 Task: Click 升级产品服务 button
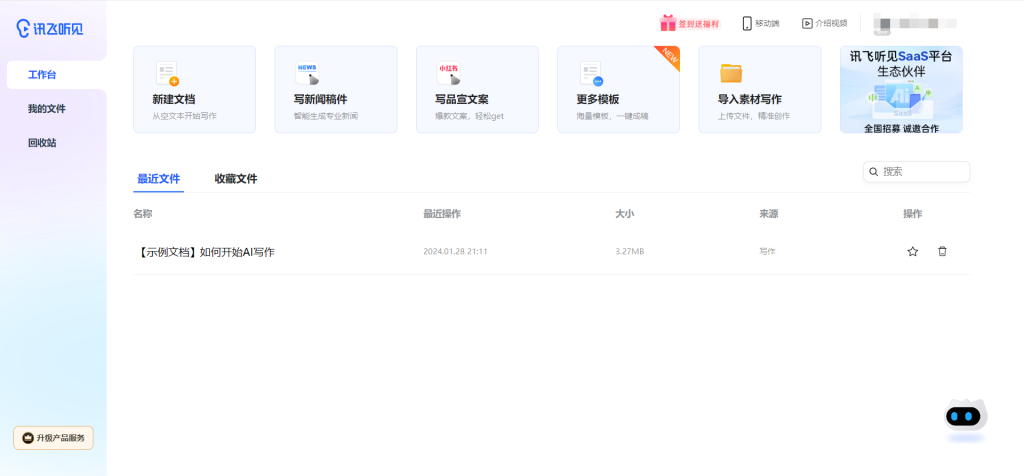(x=54, y=438)
